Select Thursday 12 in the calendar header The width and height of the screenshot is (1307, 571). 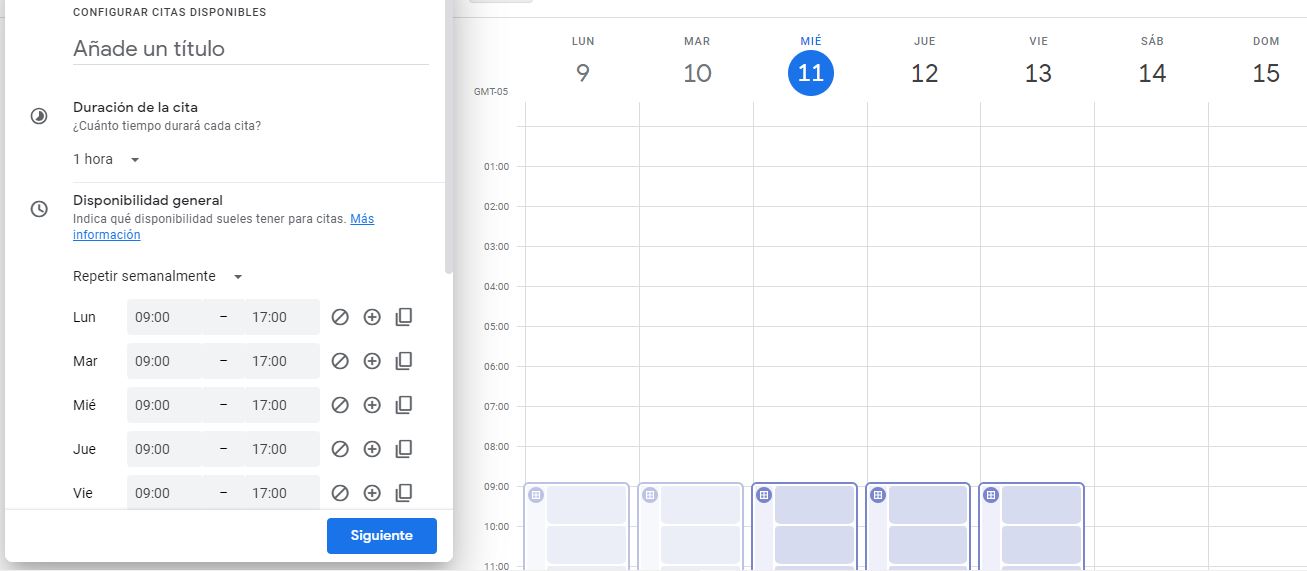pos(925,73)
